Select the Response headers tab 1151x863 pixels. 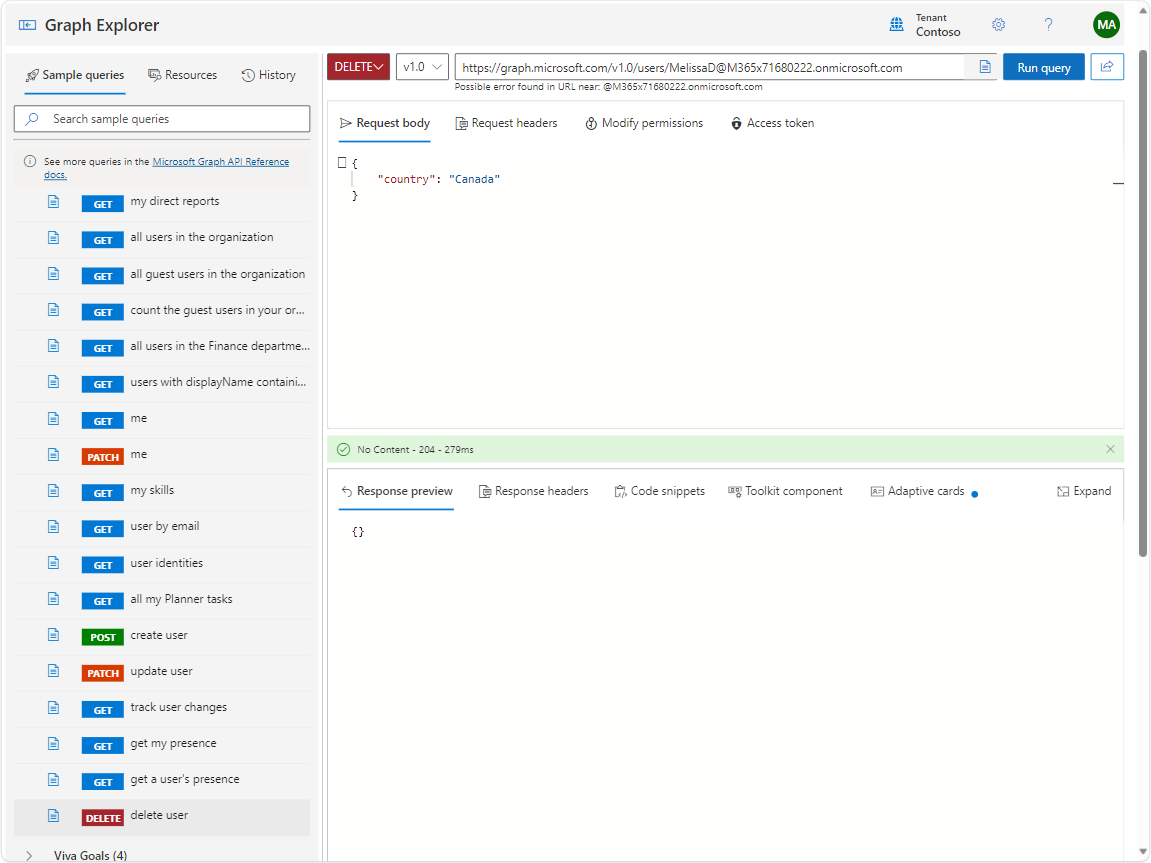click(x=534, y=491)
